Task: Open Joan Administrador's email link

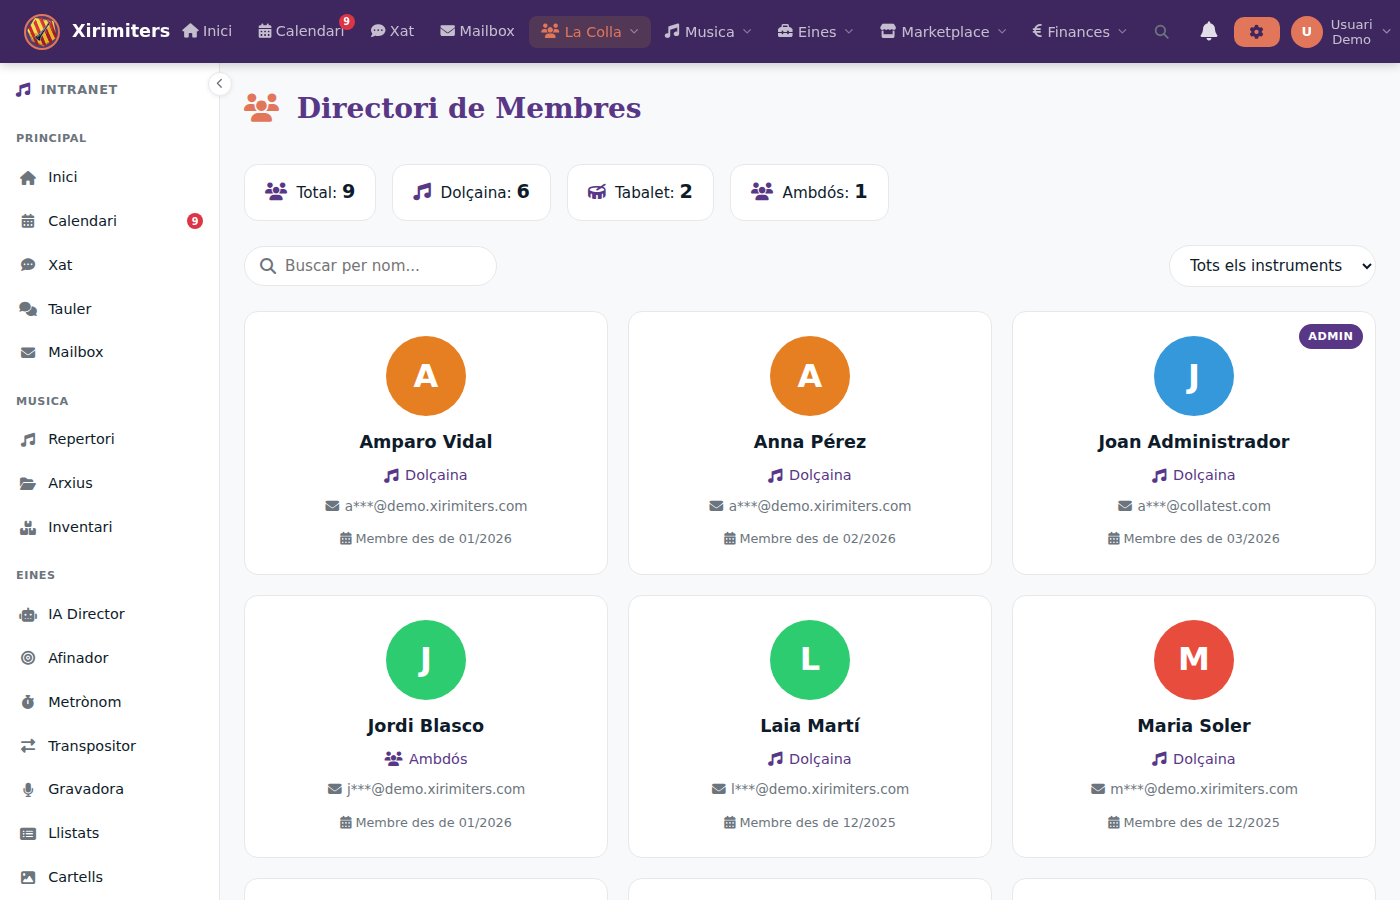Action: click(1201, 505)
